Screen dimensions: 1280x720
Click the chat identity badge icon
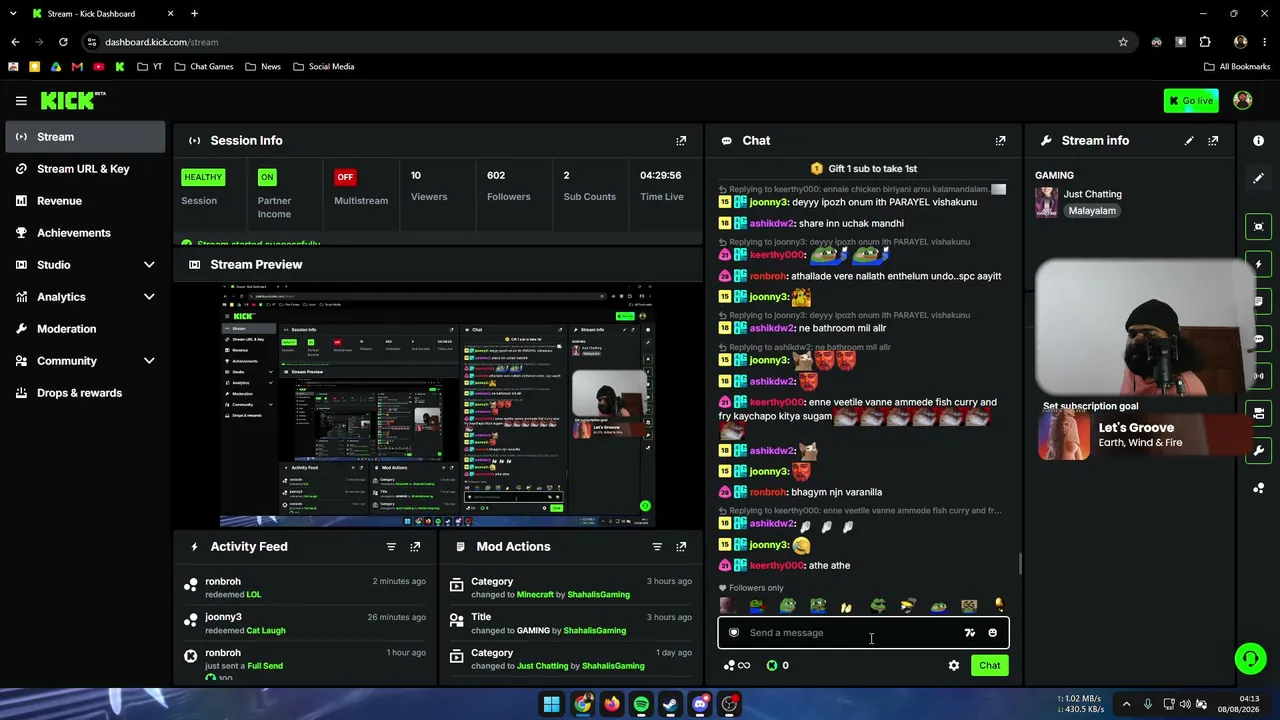click(734, 633)
